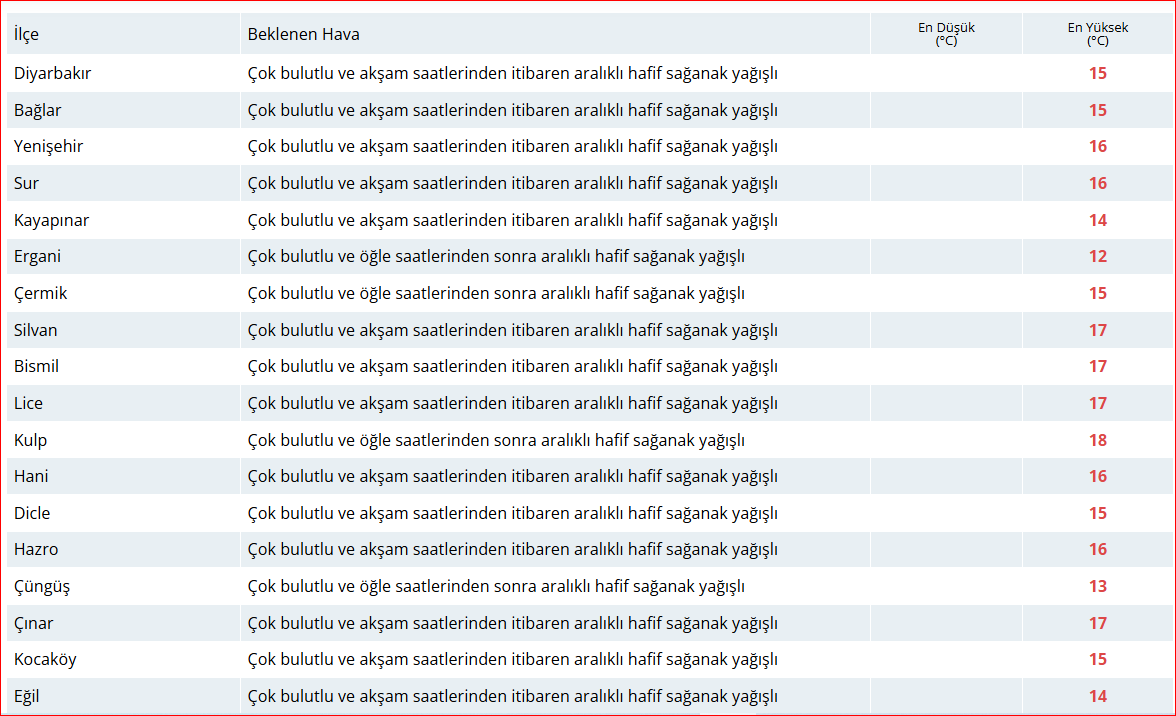Select the Diyarbakır district name
This screenshot has height=716, width=1176.
tap(53, 73)
